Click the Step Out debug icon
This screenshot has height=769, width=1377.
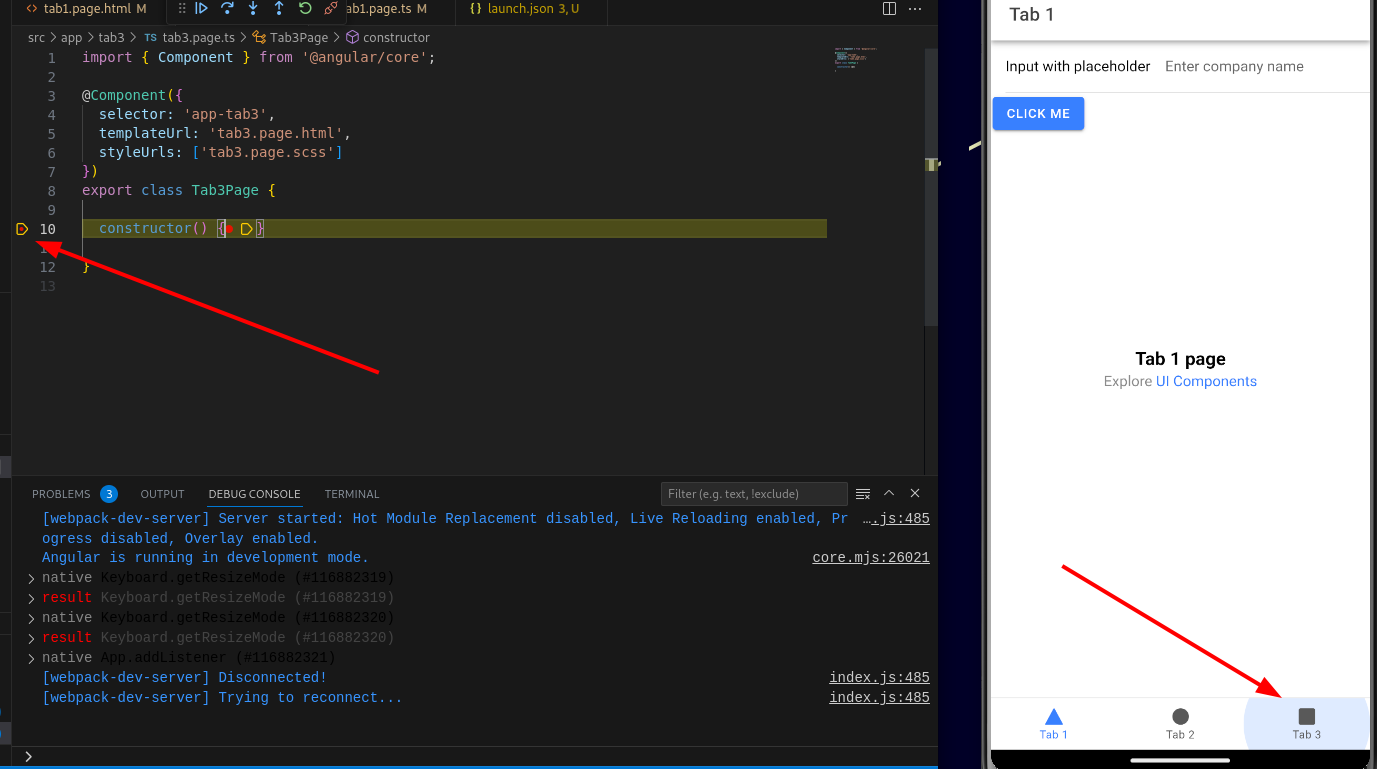coord(279,9)
